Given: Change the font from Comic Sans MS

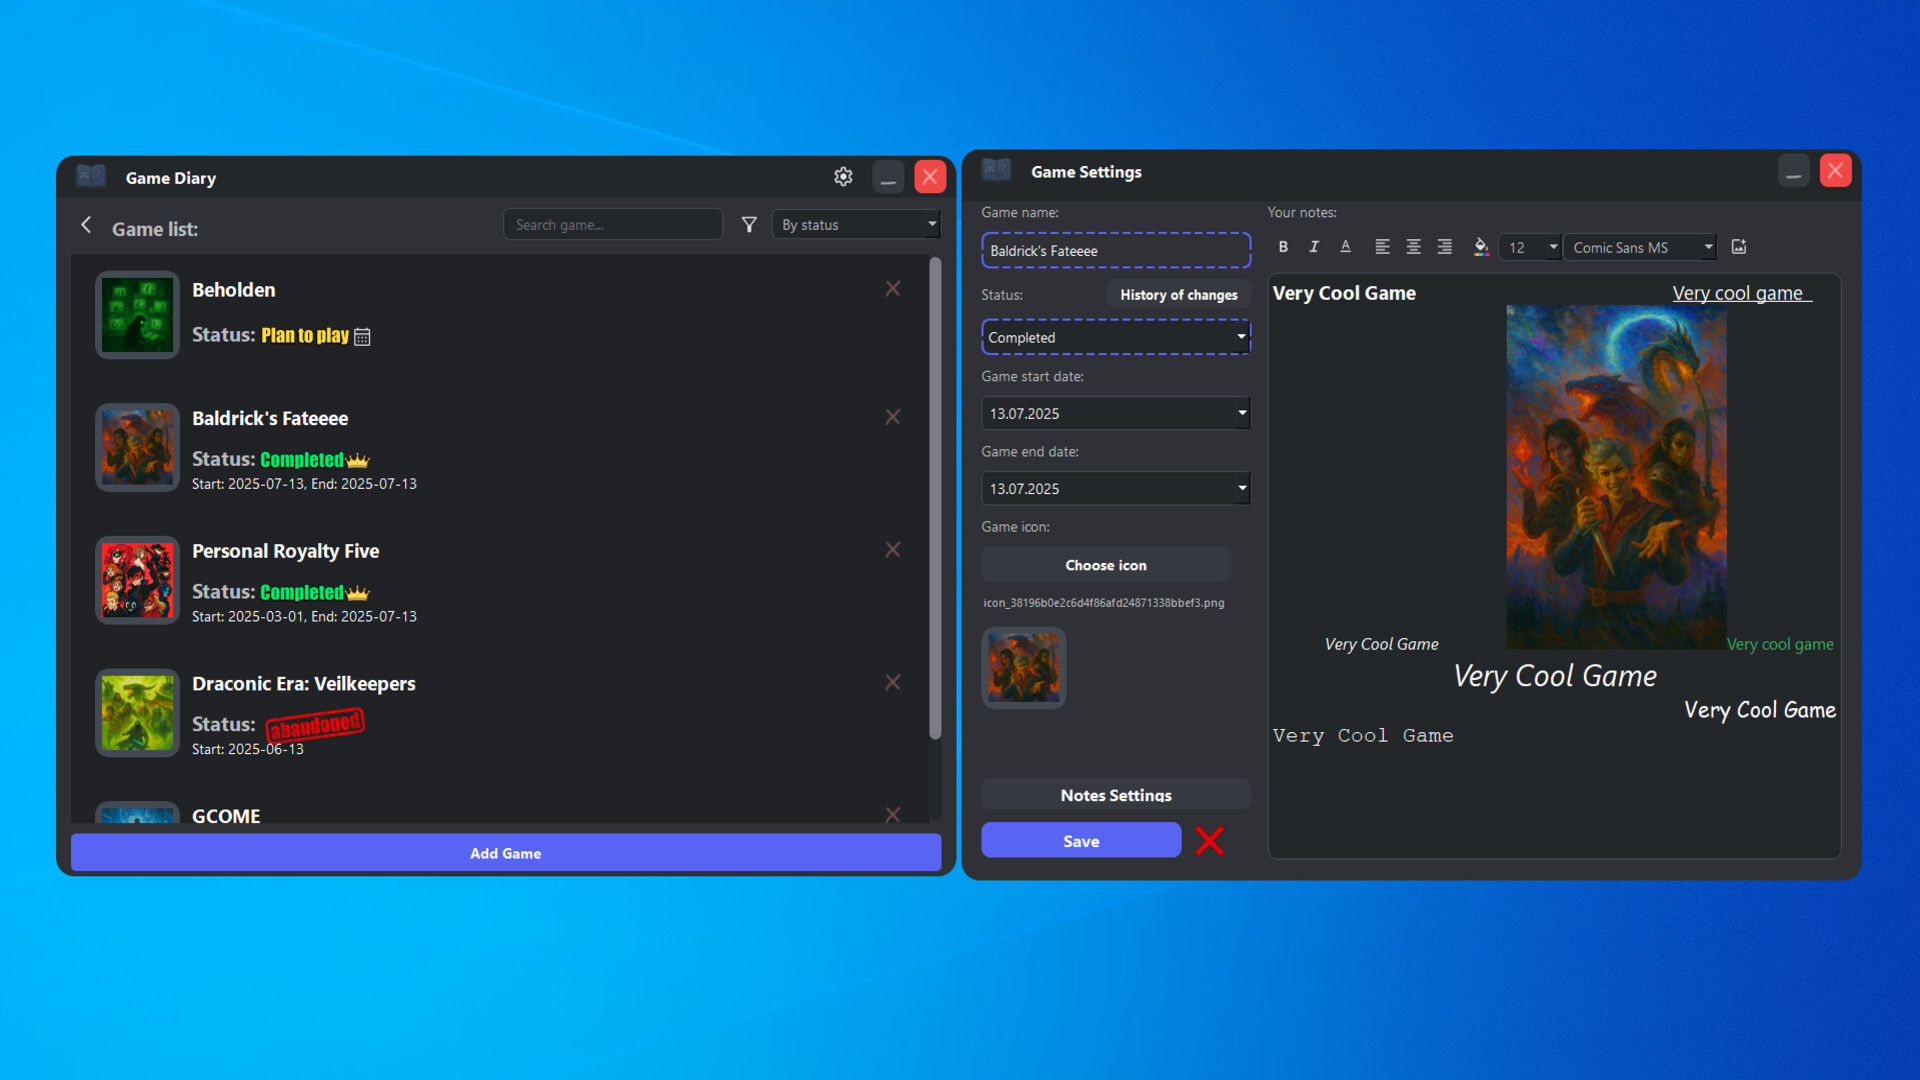Looking at the screenshot, I should pyautogui.click(x=1640, y=247).
